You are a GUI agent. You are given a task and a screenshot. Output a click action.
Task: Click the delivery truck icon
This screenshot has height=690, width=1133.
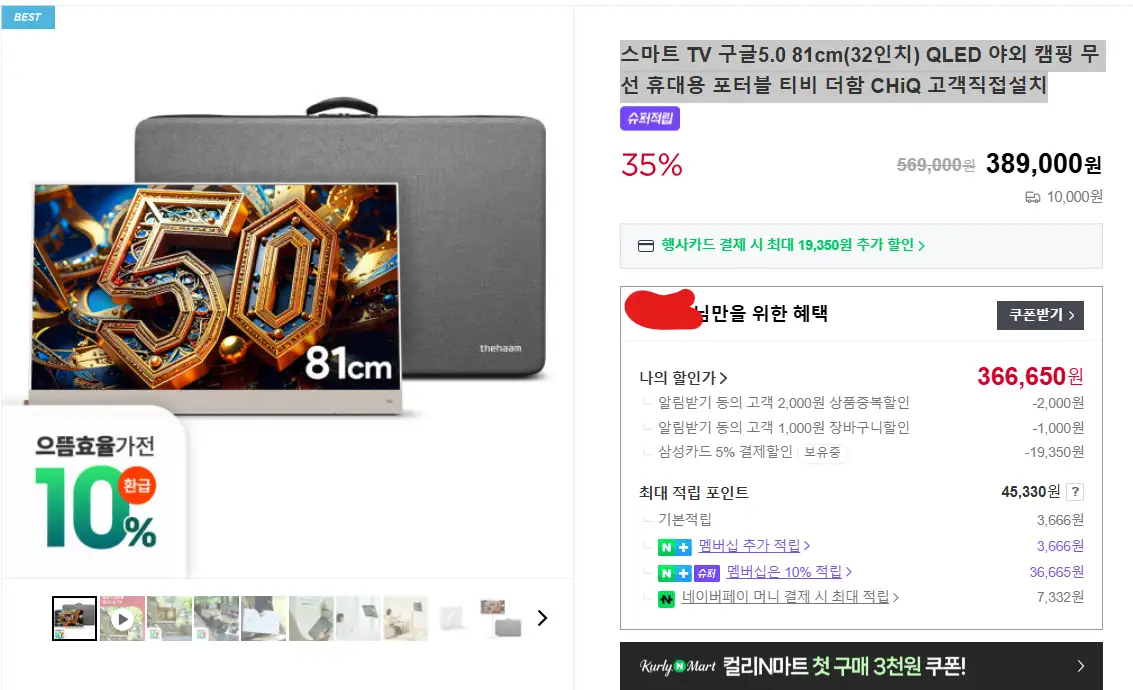coord(1033,197)
